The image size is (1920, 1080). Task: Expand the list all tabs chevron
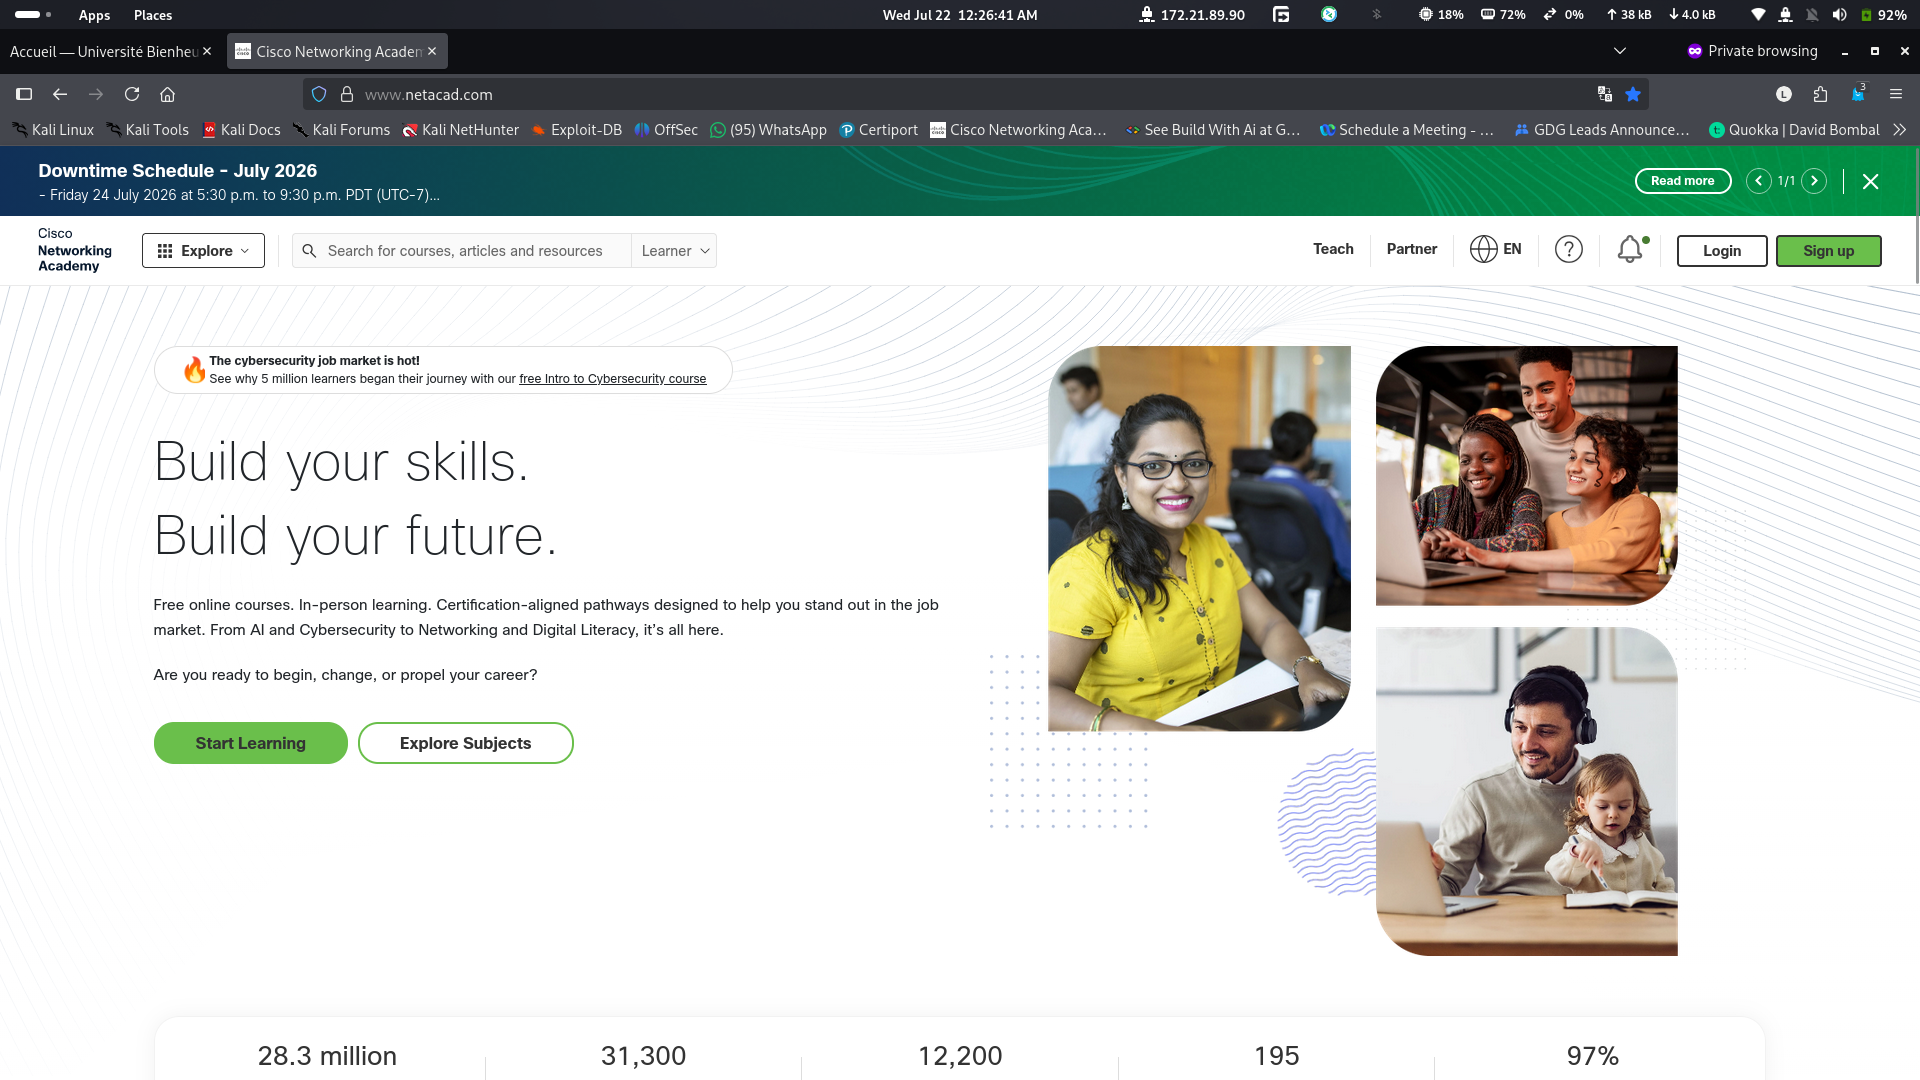tap(1620, 51)
